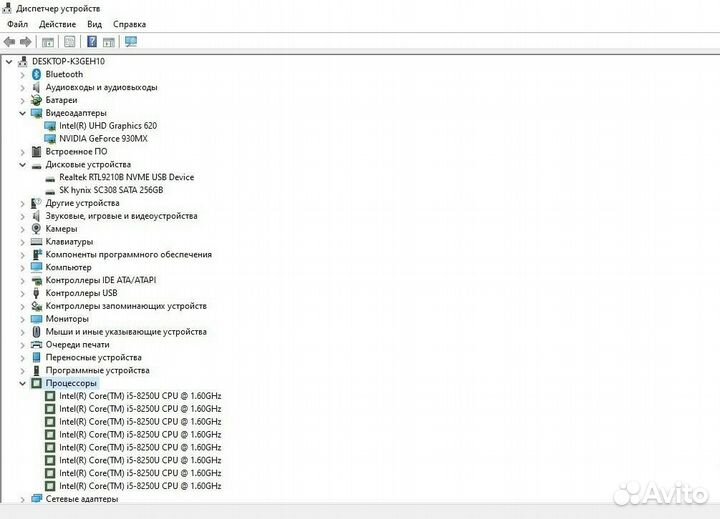Select the DESKTOP-K3GEH10 root node

68,61
